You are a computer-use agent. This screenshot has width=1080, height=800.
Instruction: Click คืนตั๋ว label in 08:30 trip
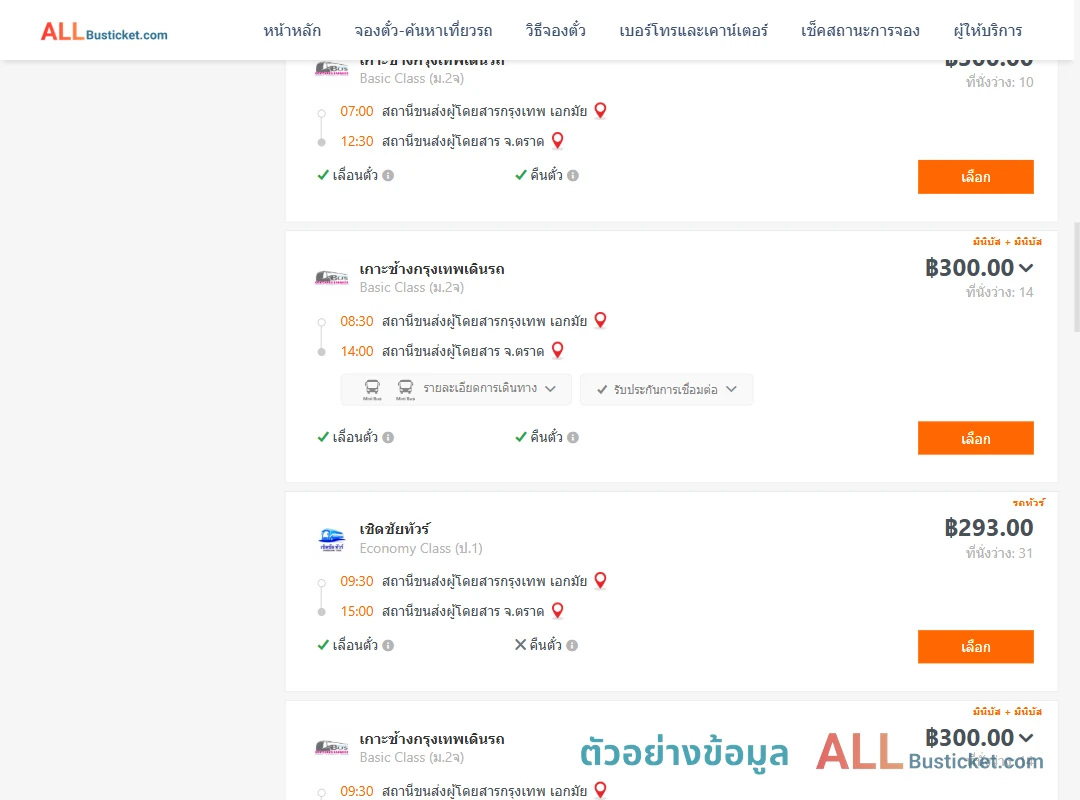pyautogui.click(x=546, y=437)
